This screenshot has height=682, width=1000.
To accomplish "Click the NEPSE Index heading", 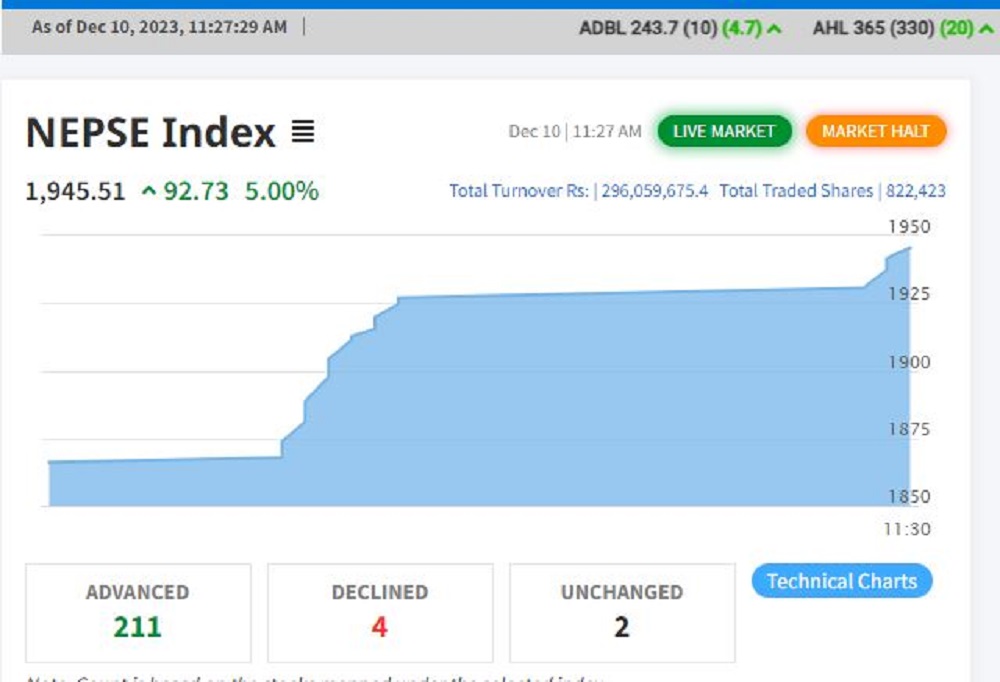I will coord(150,132).
